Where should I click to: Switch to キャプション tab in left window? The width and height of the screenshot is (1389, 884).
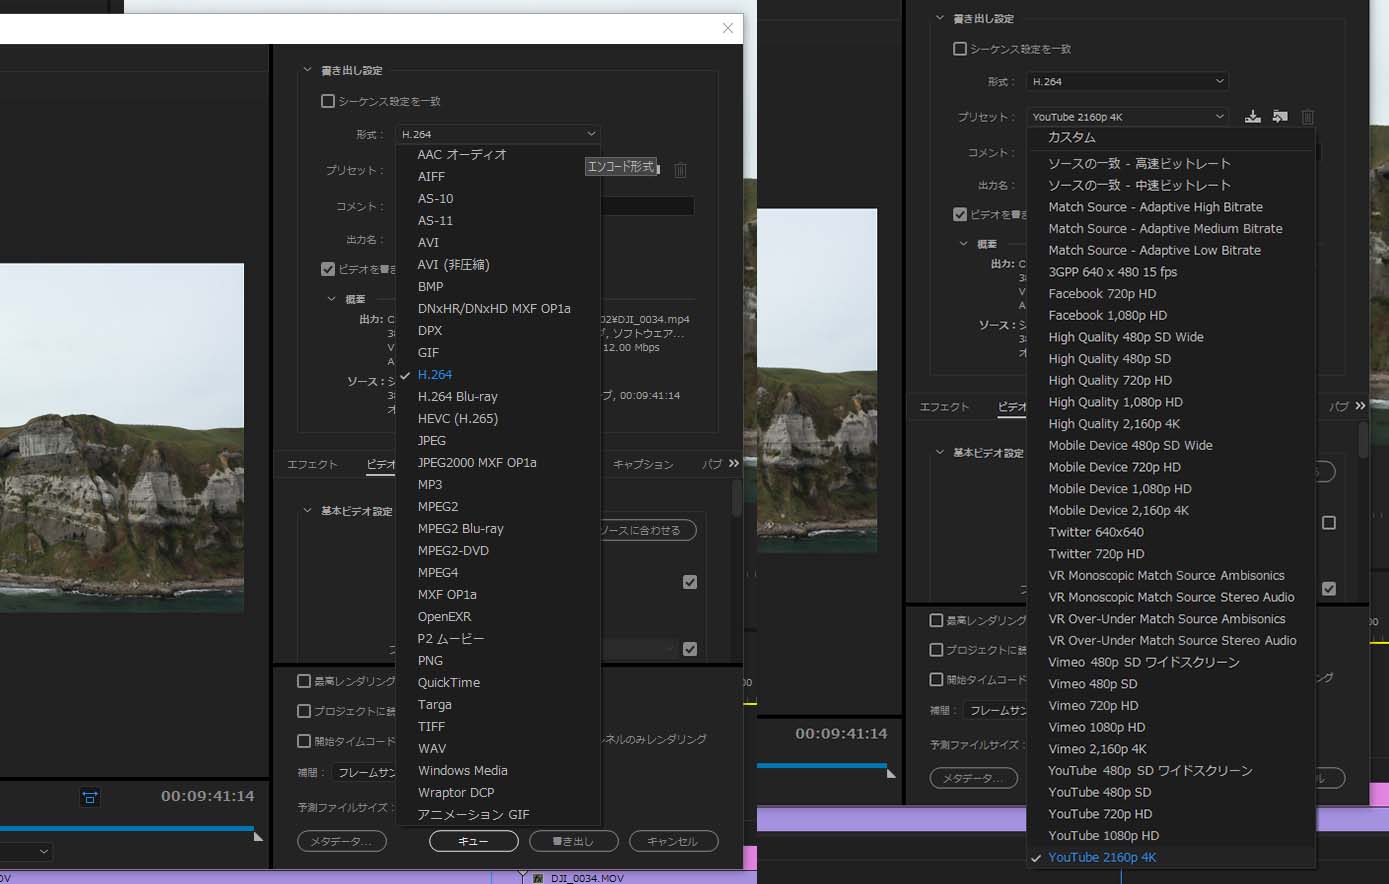(643, 465)
